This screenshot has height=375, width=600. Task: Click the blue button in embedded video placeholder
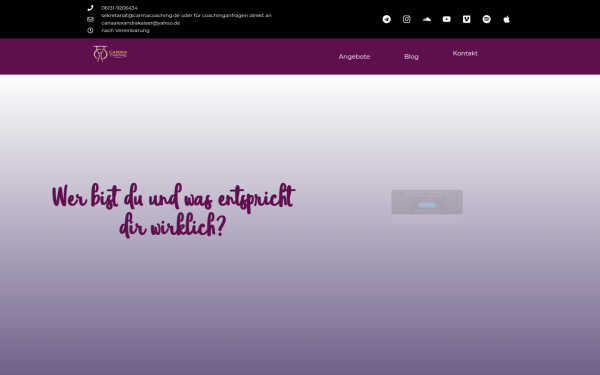pyautogui.click(x=427, y=205)
